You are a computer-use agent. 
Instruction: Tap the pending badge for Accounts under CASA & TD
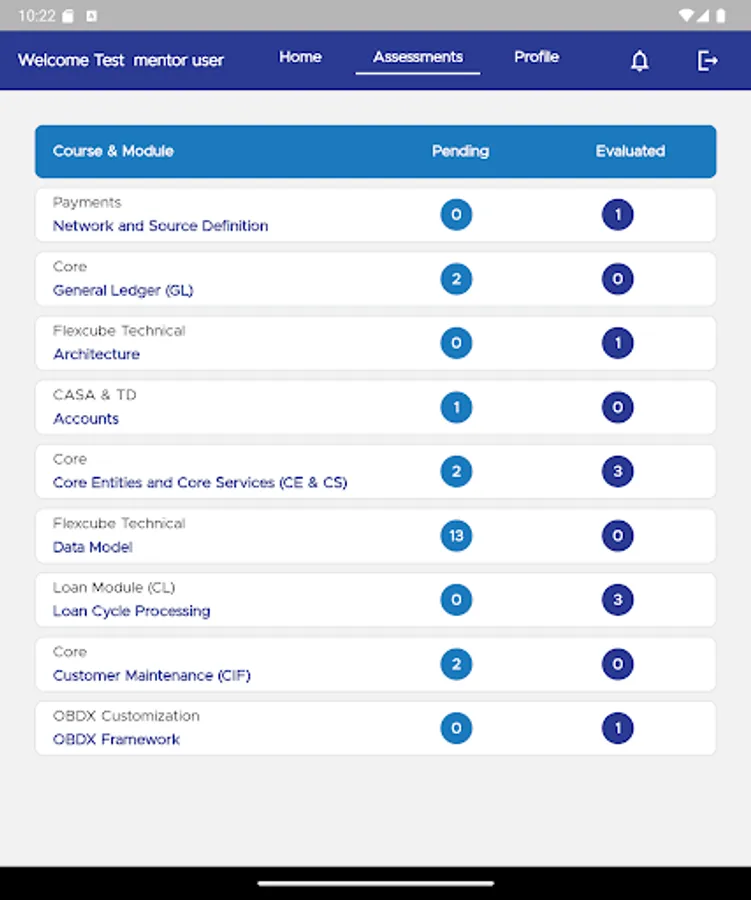coord(456,407)
